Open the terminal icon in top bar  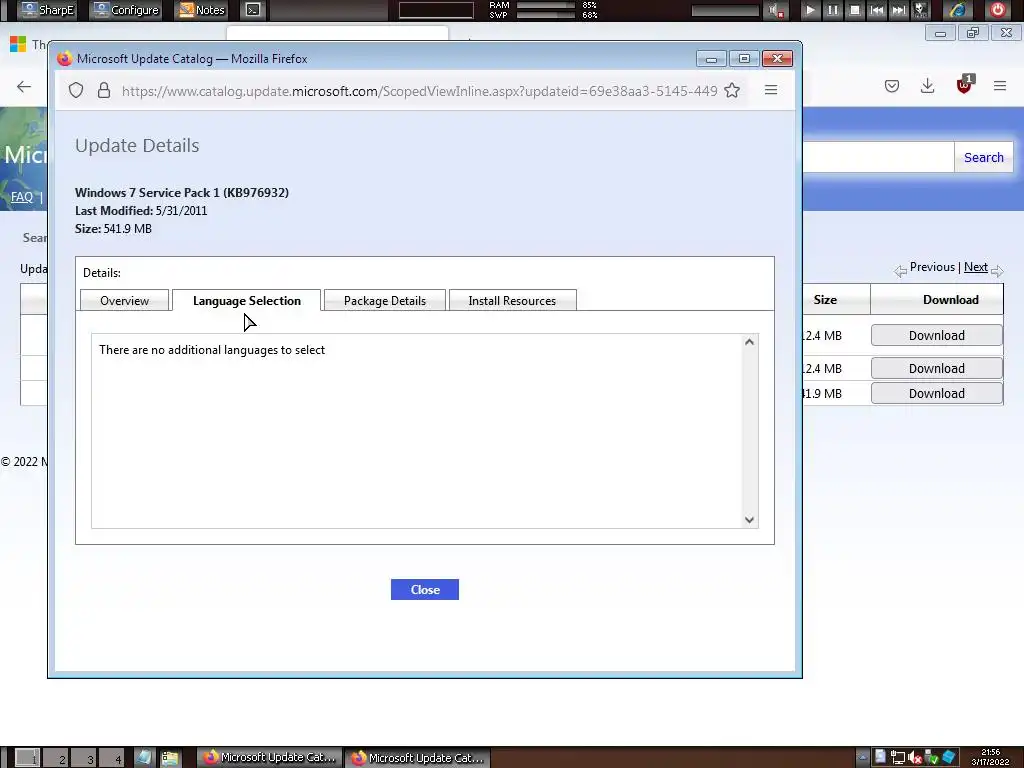pyautogui.click(x=253, y=10)
